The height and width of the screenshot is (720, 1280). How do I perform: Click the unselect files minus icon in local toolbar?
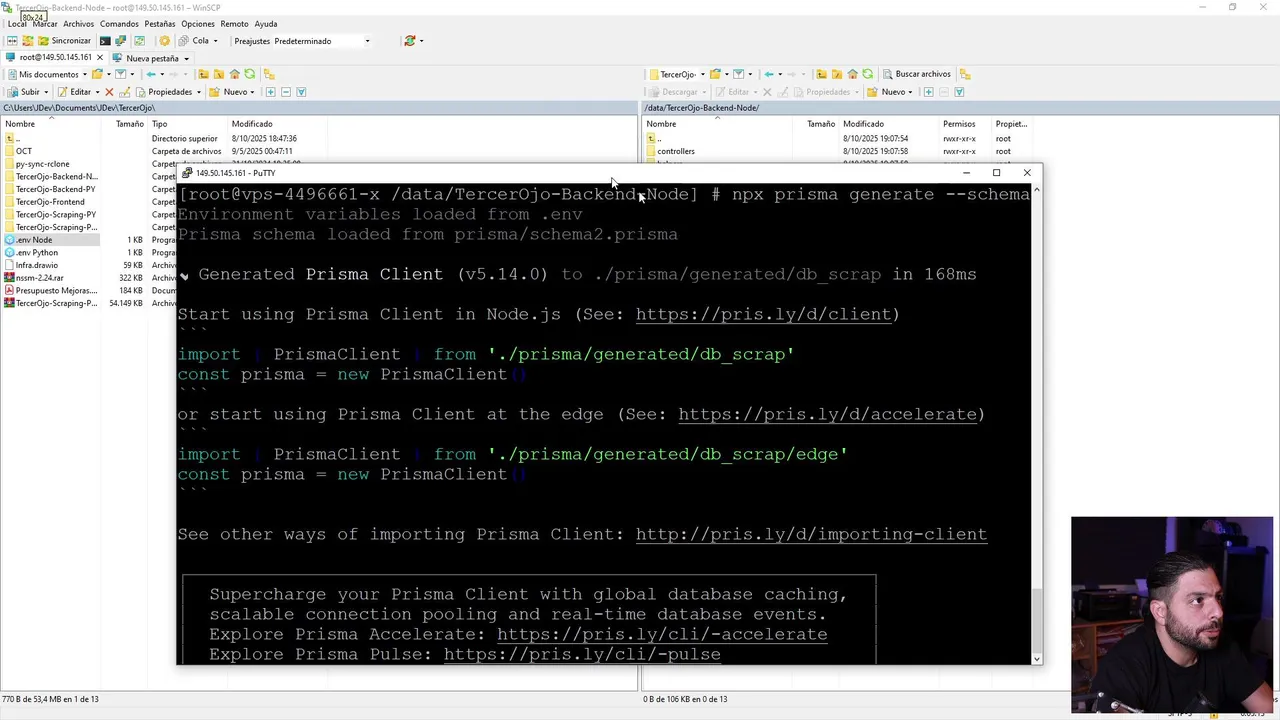tap(286, 92)
